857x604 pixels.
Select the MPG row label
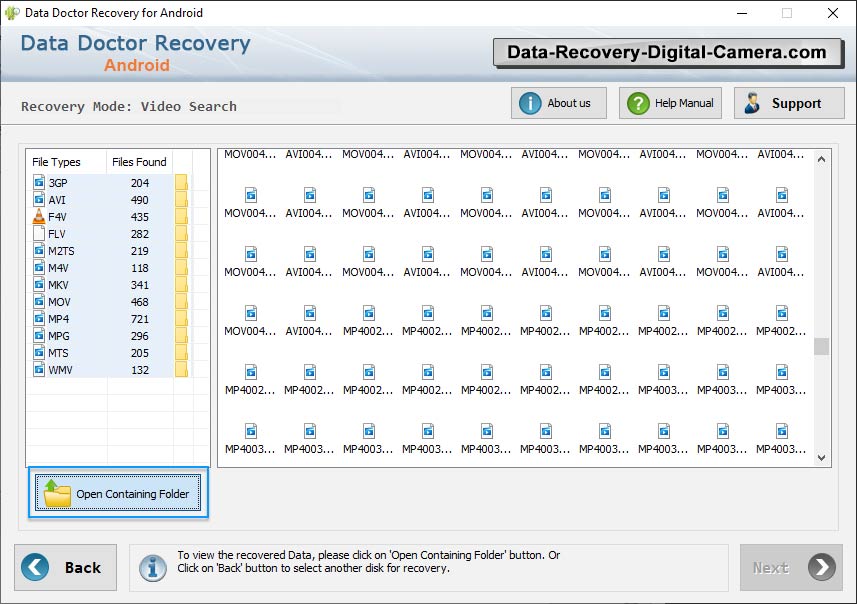(58, 336)
